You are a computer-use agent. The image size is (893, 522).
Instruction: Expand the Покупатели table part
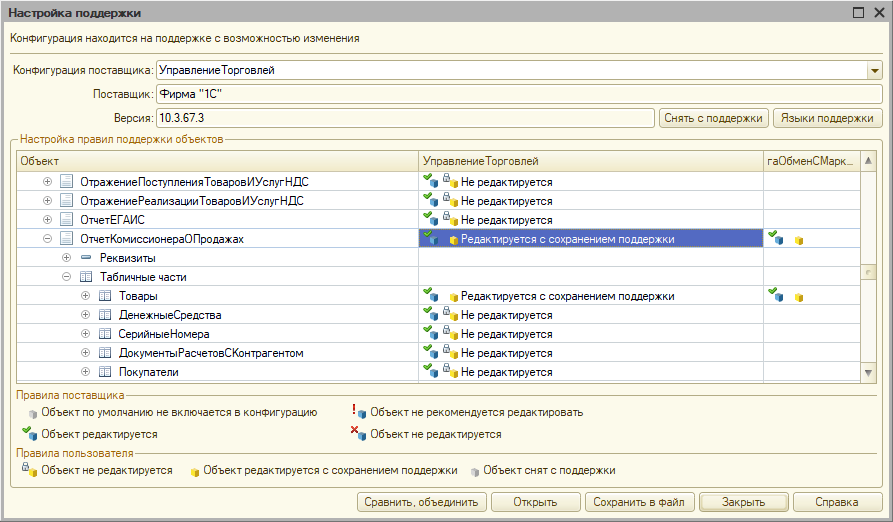85,372
